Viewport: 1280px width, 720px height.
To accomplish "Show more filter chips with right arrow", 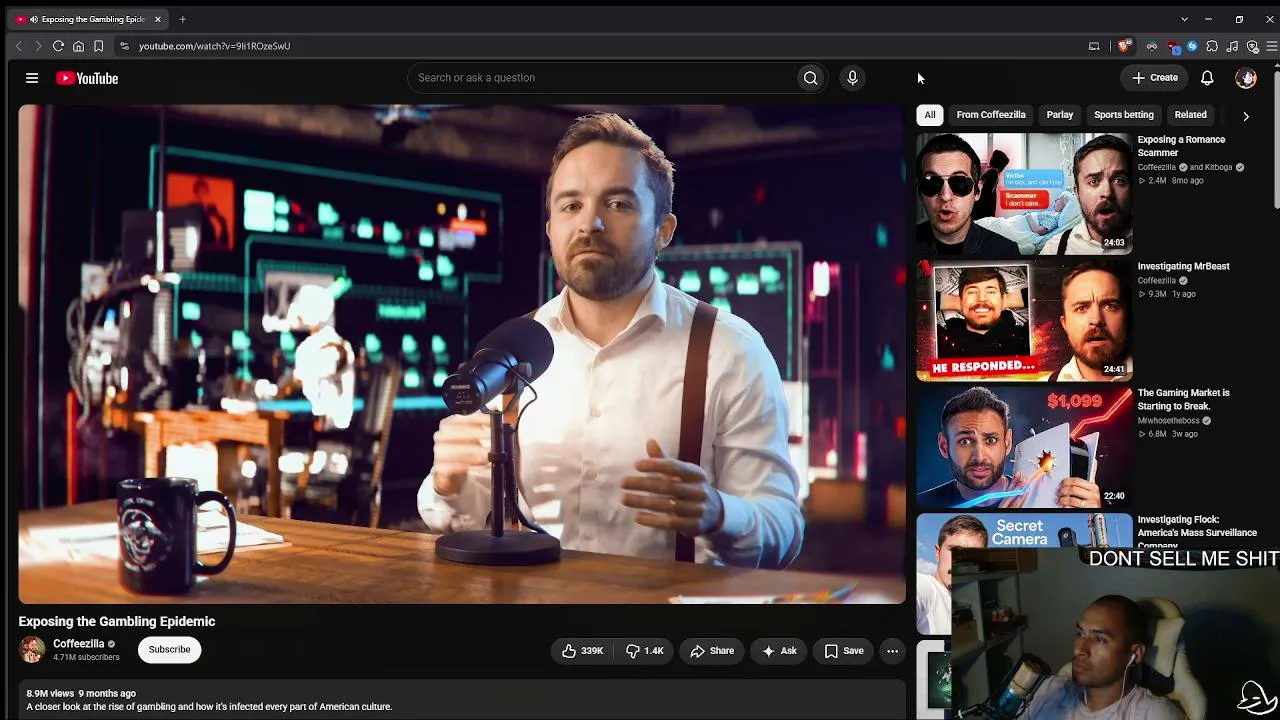I will [1246, 116].
